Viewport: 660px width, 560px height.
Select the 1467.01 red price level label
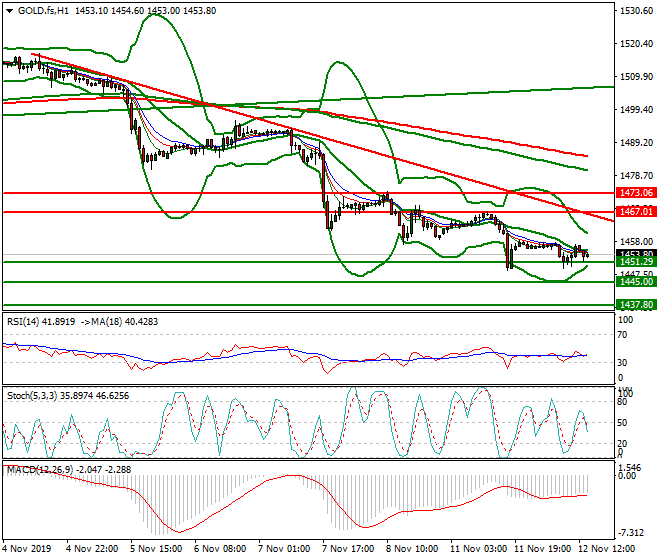(x=636, y=211)
